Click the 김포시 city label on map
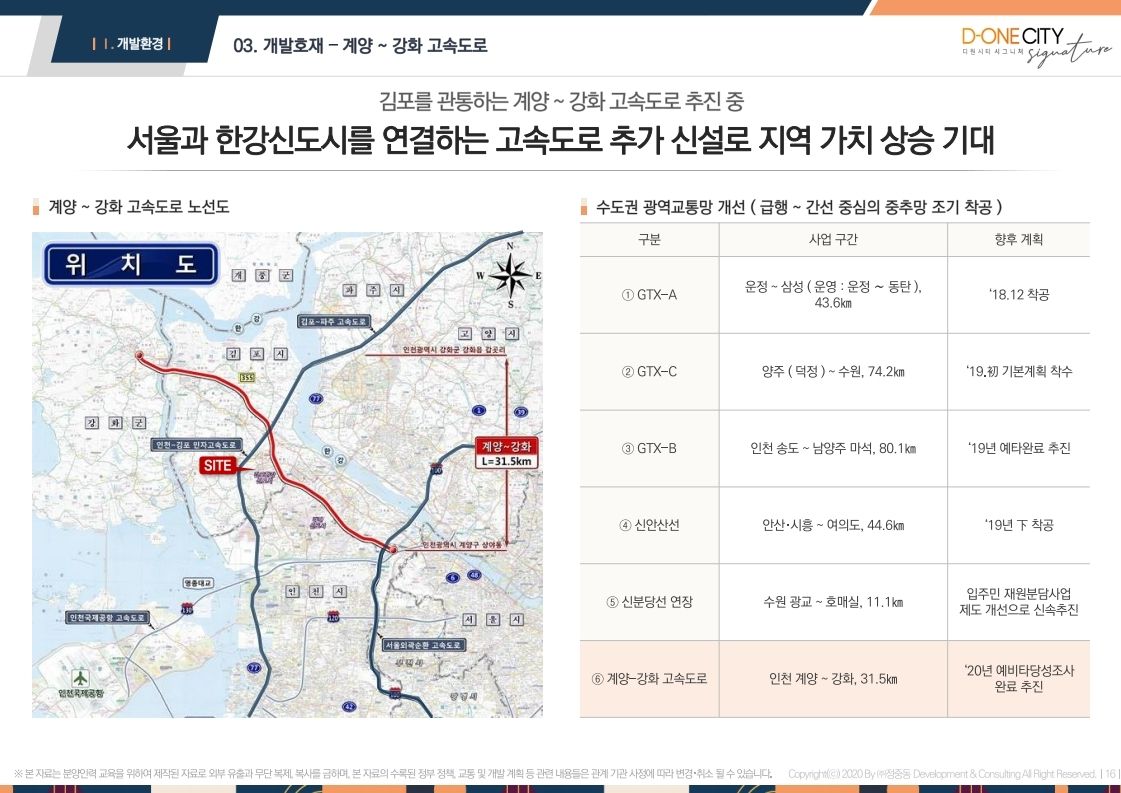Viewport: 1121px width, 793px height. coord(257,354)
